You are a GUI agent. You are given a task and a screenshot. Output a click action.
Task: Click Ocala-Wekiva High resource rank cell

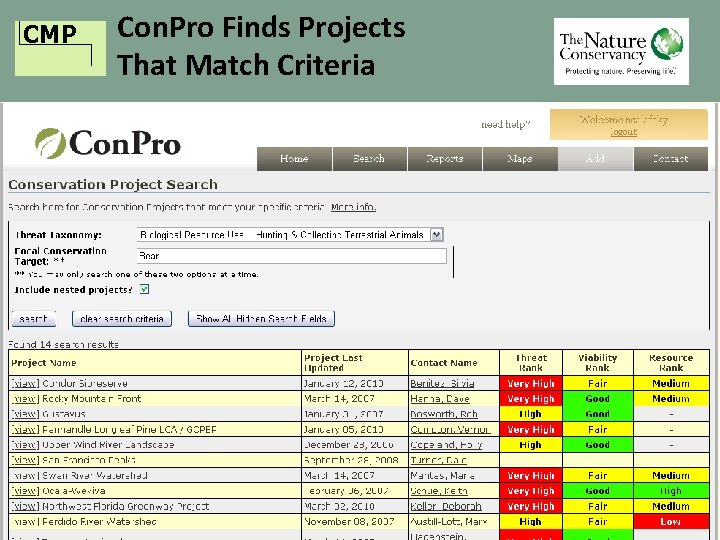[671, 491]
